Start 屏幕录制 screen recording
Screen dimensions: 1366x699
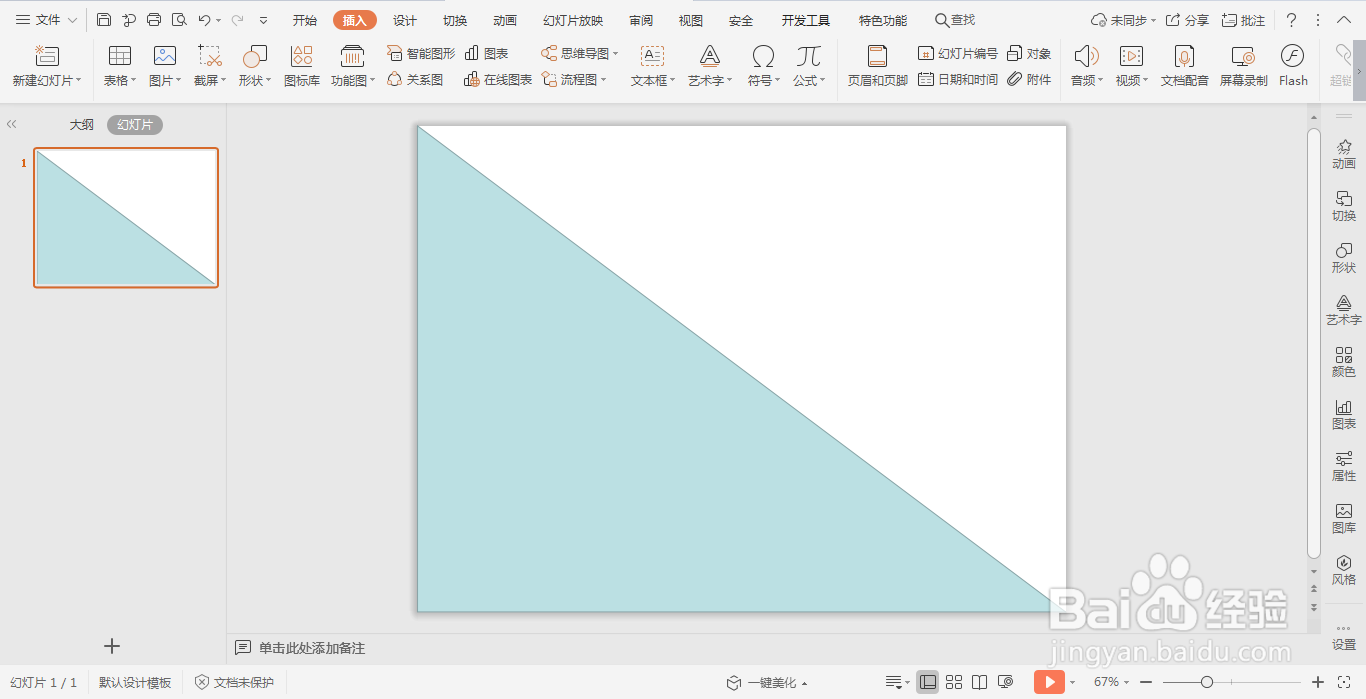click(1243, 66)
